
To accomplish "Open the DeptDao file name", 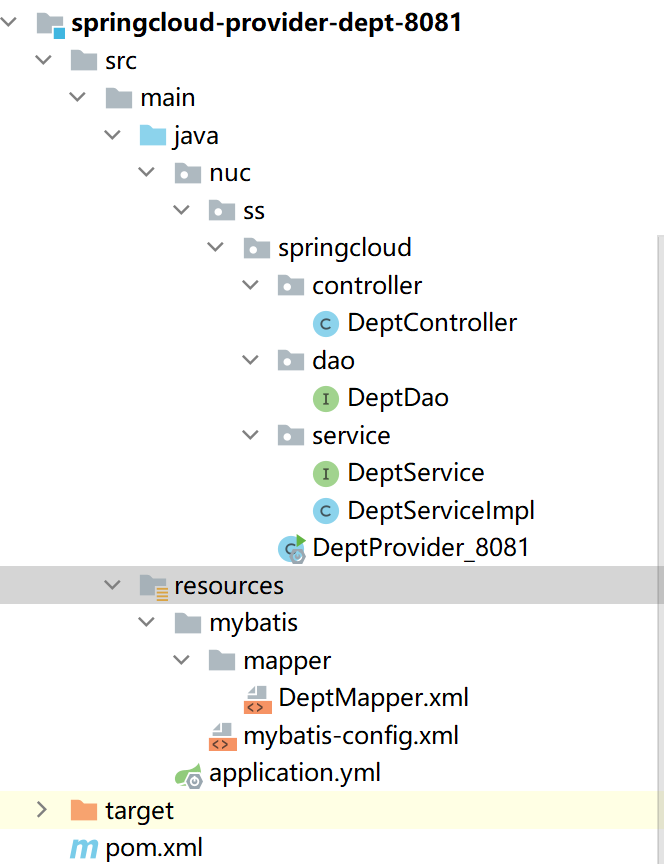I will (398, 399).
